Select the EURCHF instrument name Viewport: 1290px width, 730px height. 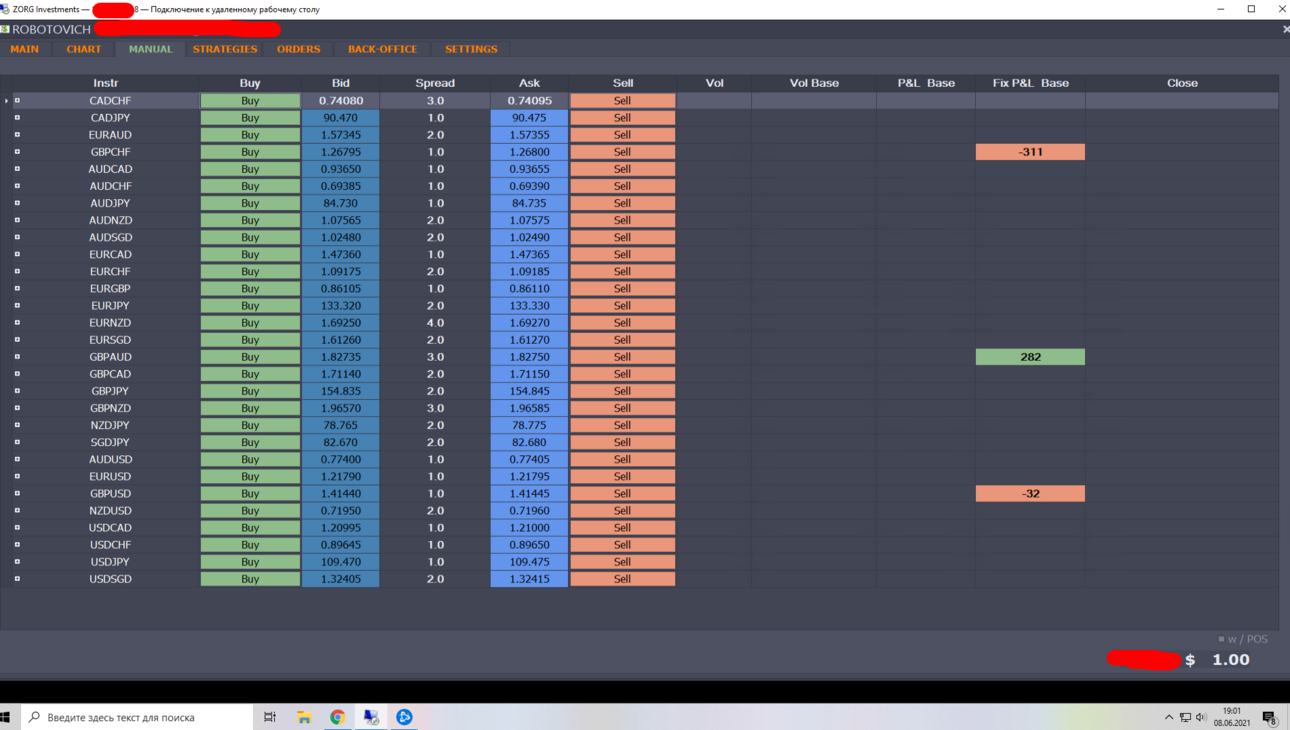(110, 271)
